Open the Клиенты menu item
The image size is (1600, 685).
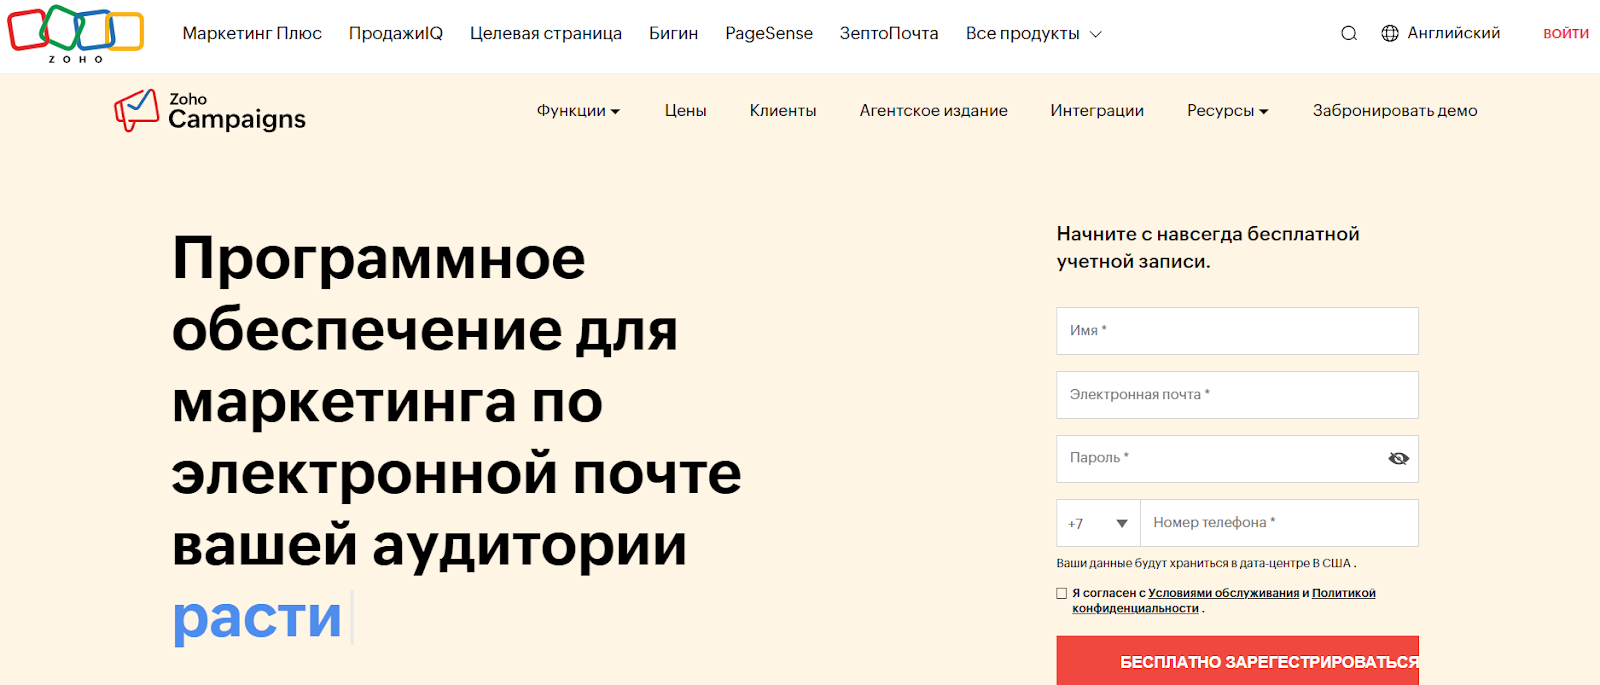pos(783,110)
